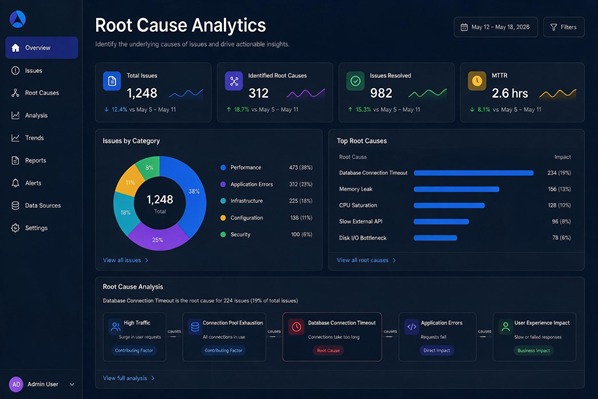Select Overview in the sidebar
The image size is (598, 399).
click(42, 48)
